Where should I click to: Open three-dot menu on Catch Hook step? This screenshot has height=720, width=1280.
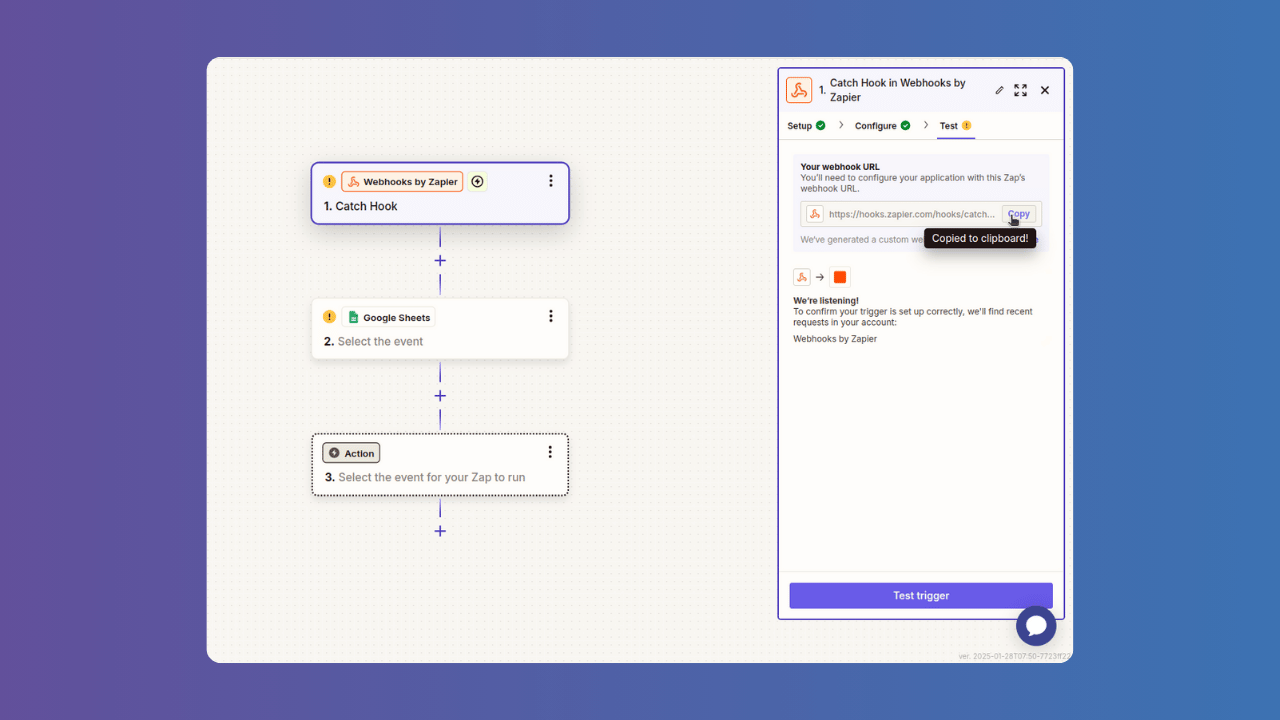click(x=550, y=181)
